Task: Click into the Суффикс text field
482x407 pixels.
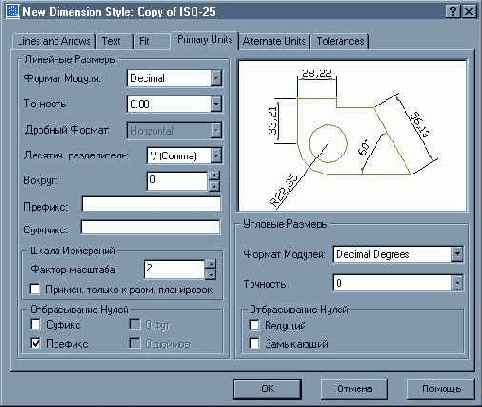Action: (x=150, y=227)
